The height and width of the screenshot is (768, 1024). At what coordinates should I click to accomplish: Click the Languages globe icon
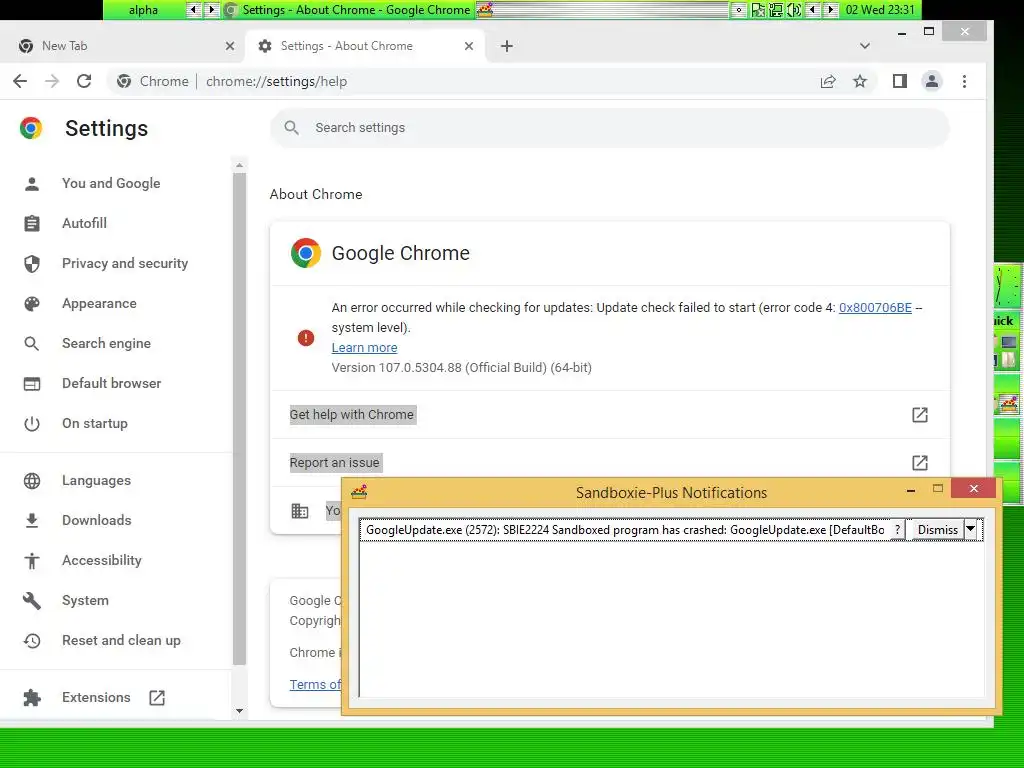point(31,481)
